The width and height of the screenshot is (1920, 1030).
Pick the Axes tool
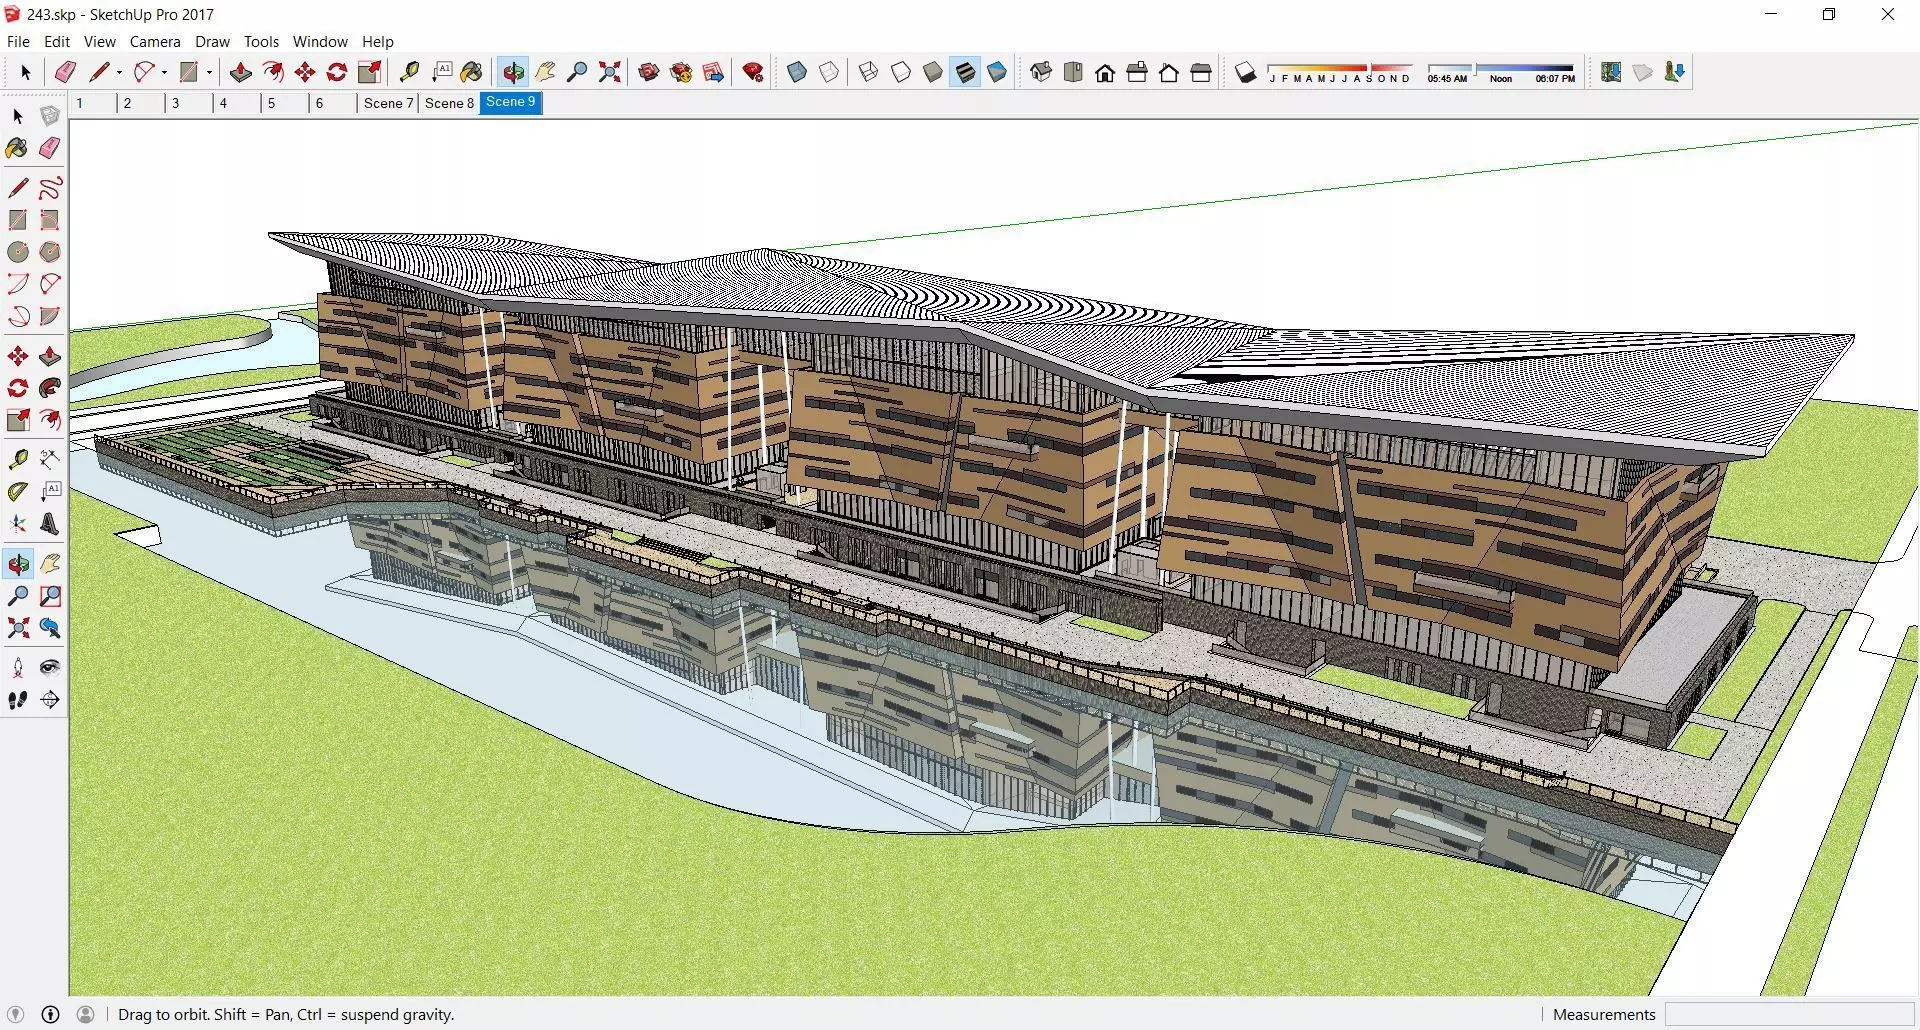click(x=18, y=524)
